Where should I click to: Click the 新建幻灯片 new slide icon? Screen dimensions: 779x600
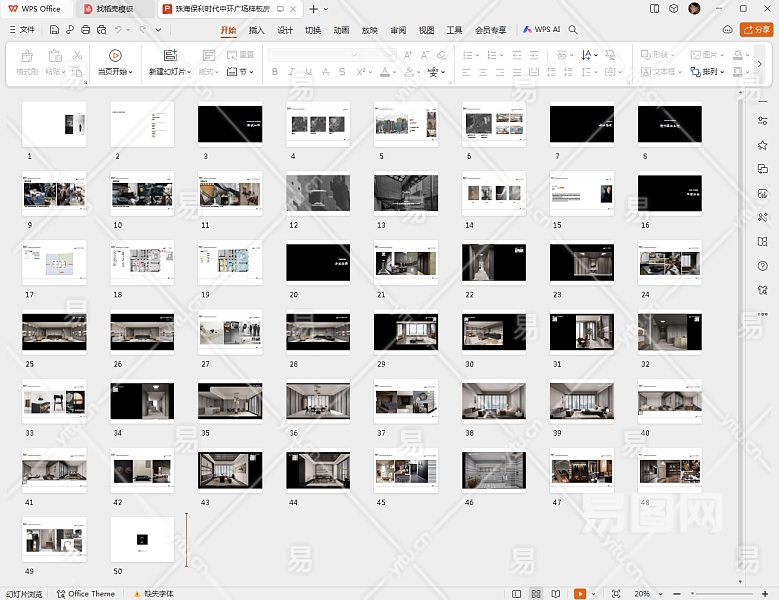(x=170, y=56)
